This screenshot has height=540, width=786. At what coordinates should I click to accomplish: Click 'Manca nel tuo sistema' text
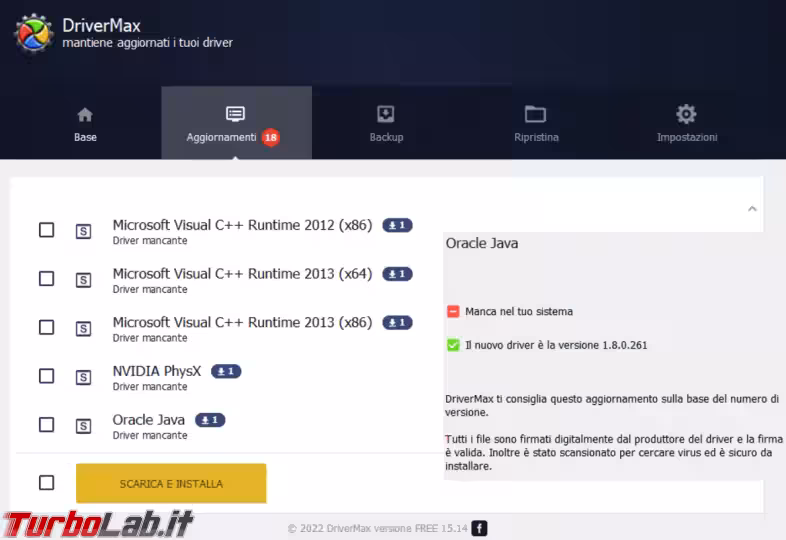click(519, 311)
